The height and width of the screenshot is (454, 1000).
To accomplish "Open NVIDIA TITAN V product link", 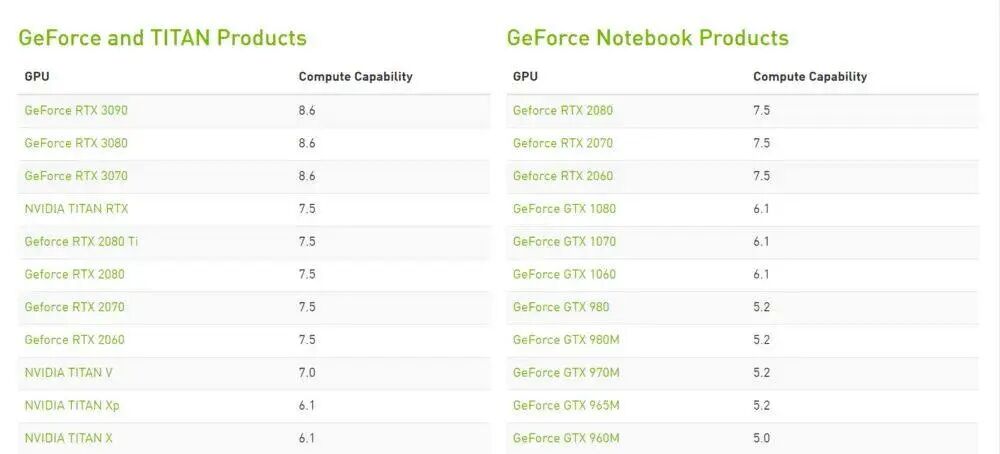I will (68, 372).
